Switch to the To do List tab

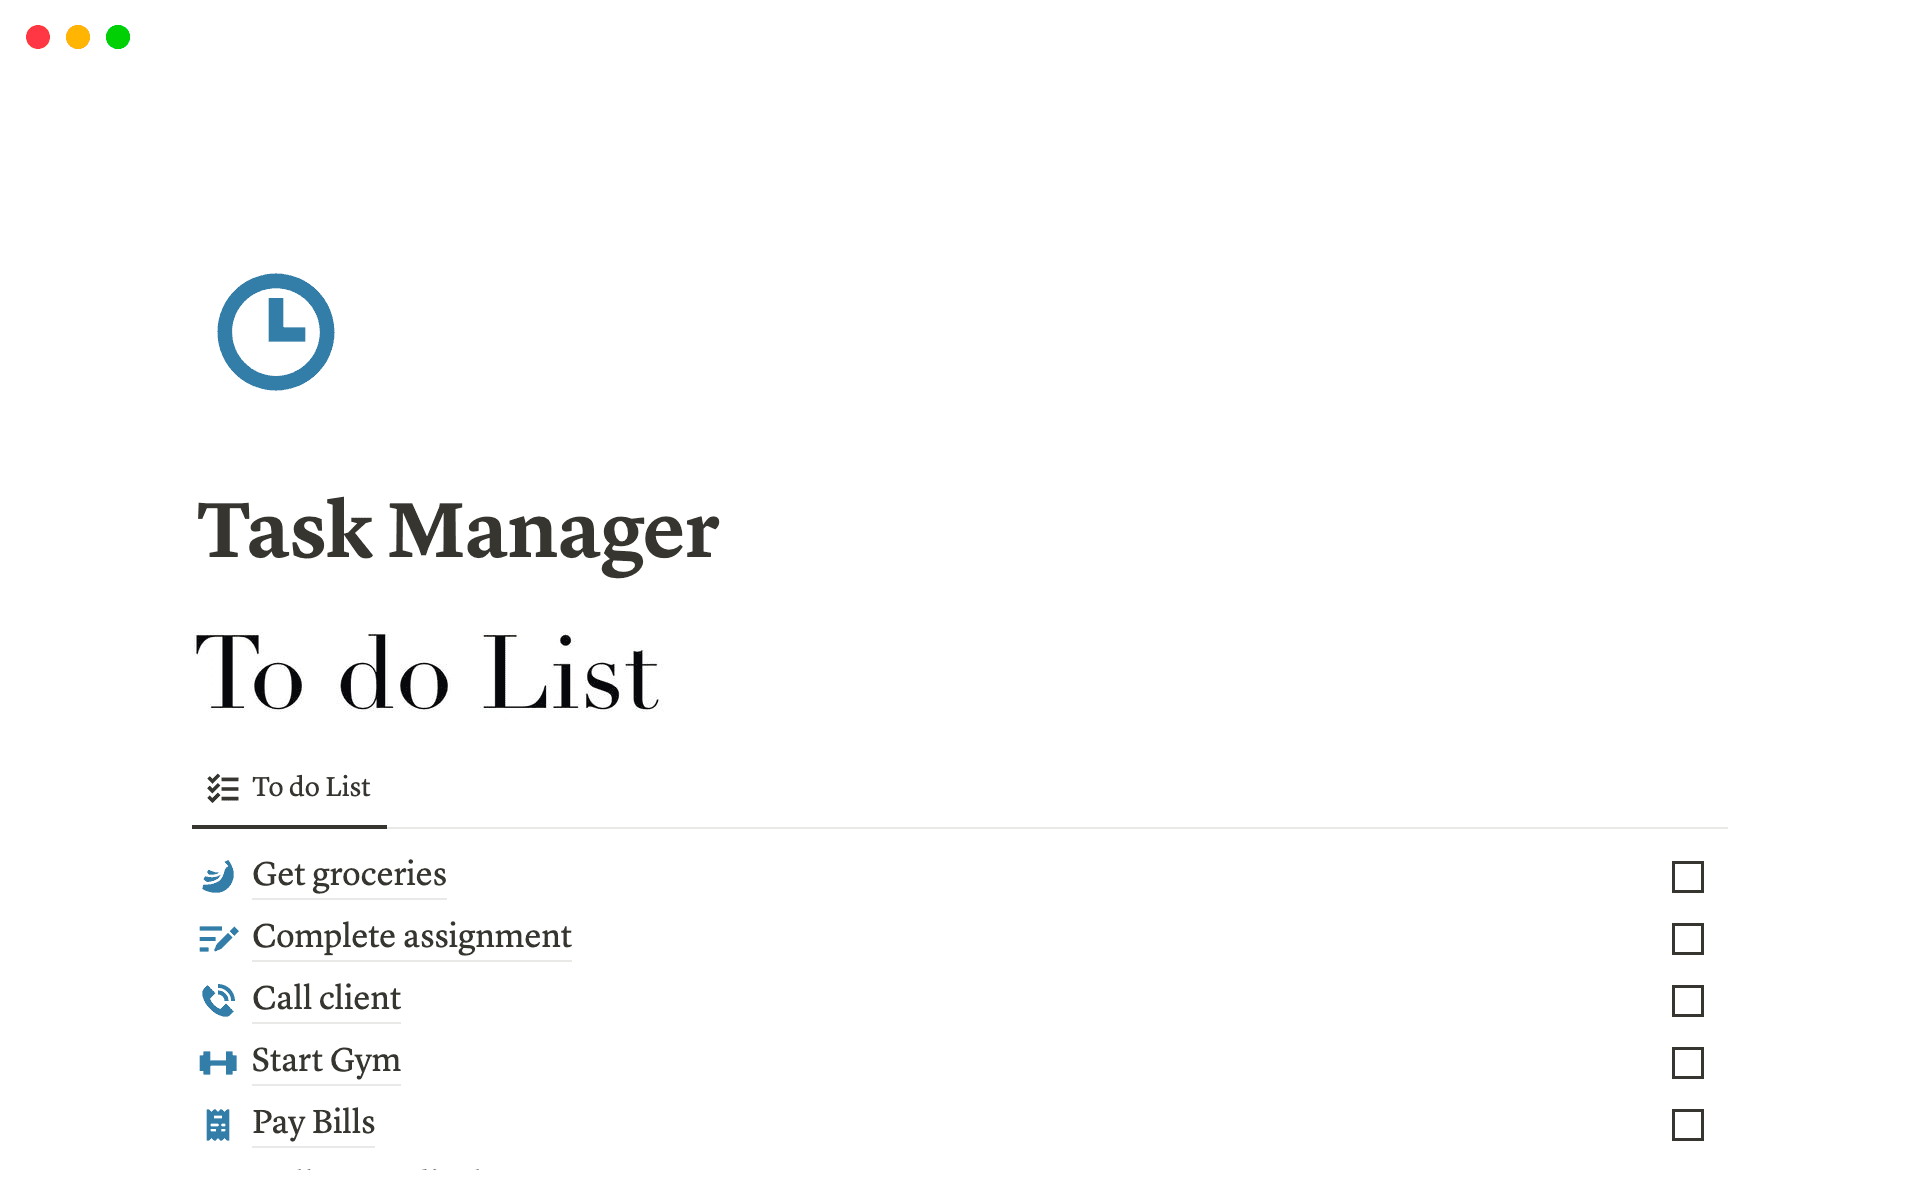(312, 788)
